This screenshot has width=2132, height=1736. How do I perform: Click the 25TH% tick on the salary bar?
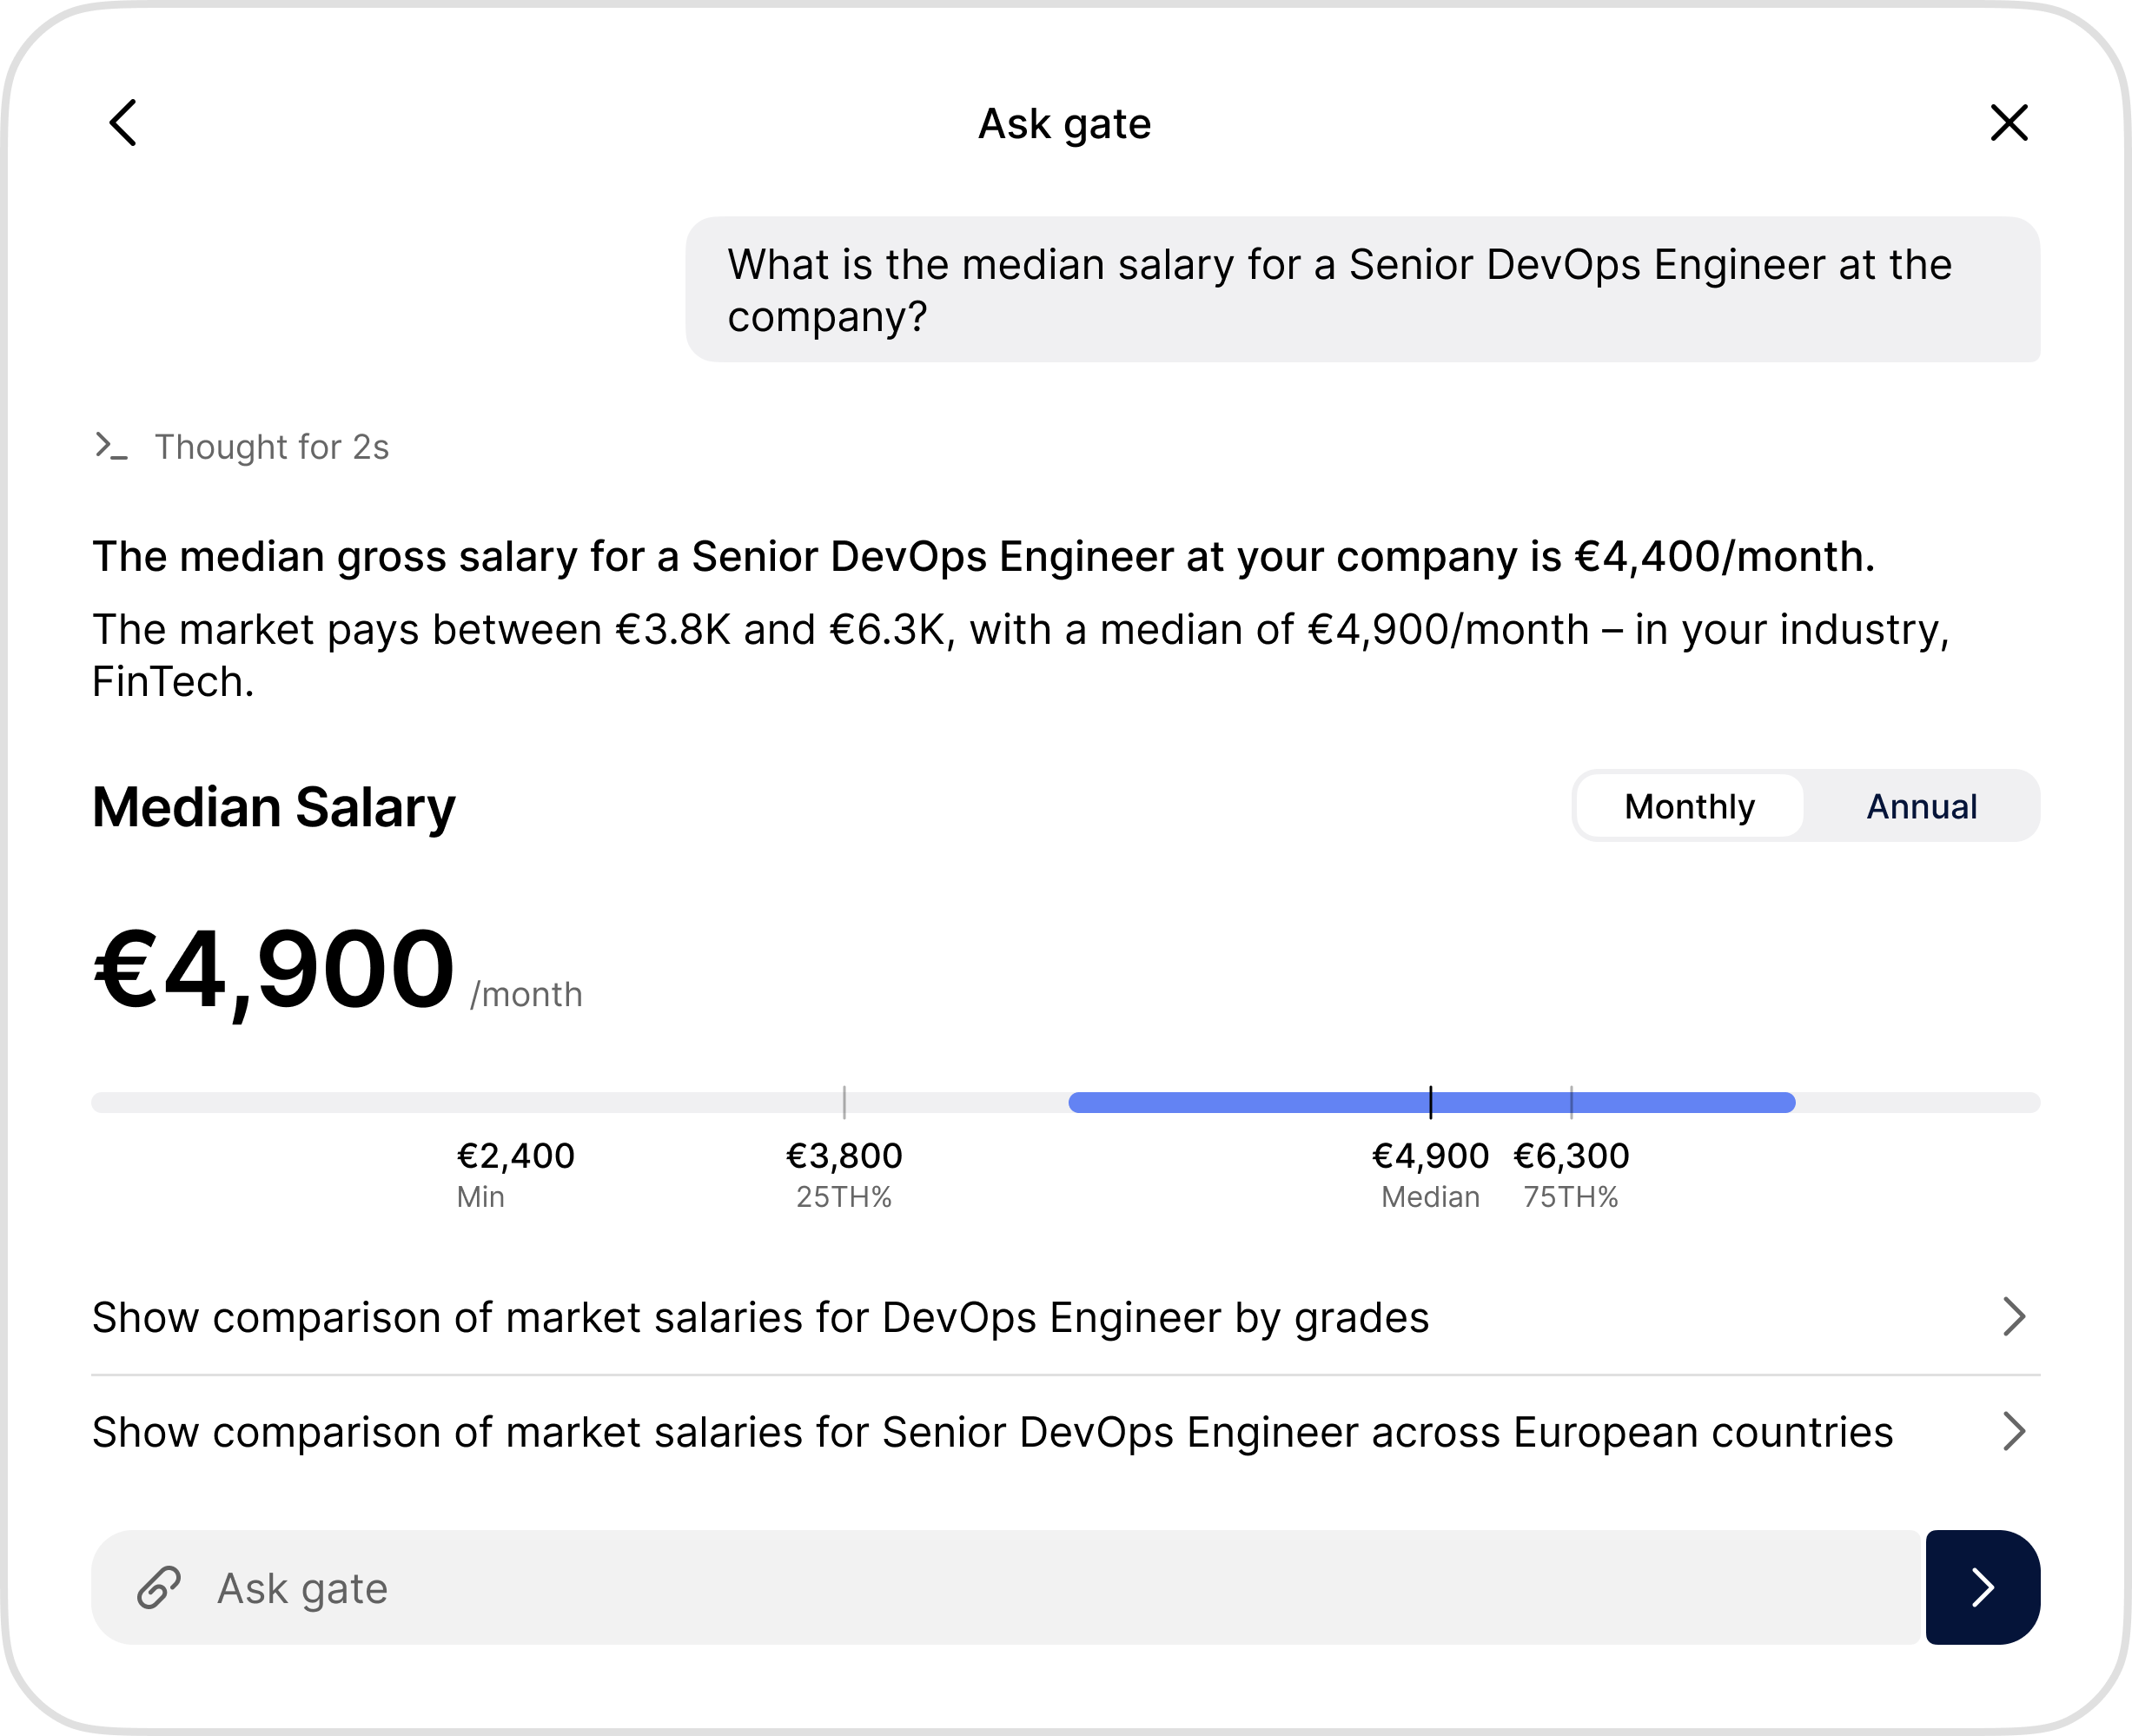[844, 1102]
